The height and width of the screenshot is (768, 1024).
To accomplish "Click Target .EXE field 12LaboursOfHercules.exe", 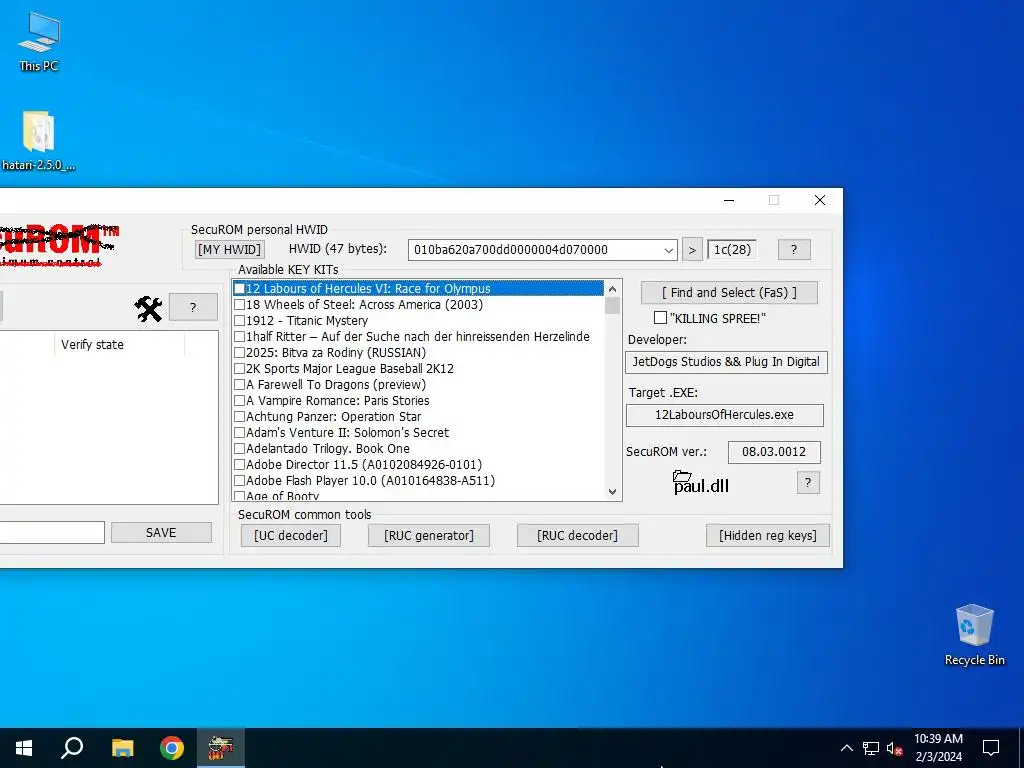I will (724, 415).
